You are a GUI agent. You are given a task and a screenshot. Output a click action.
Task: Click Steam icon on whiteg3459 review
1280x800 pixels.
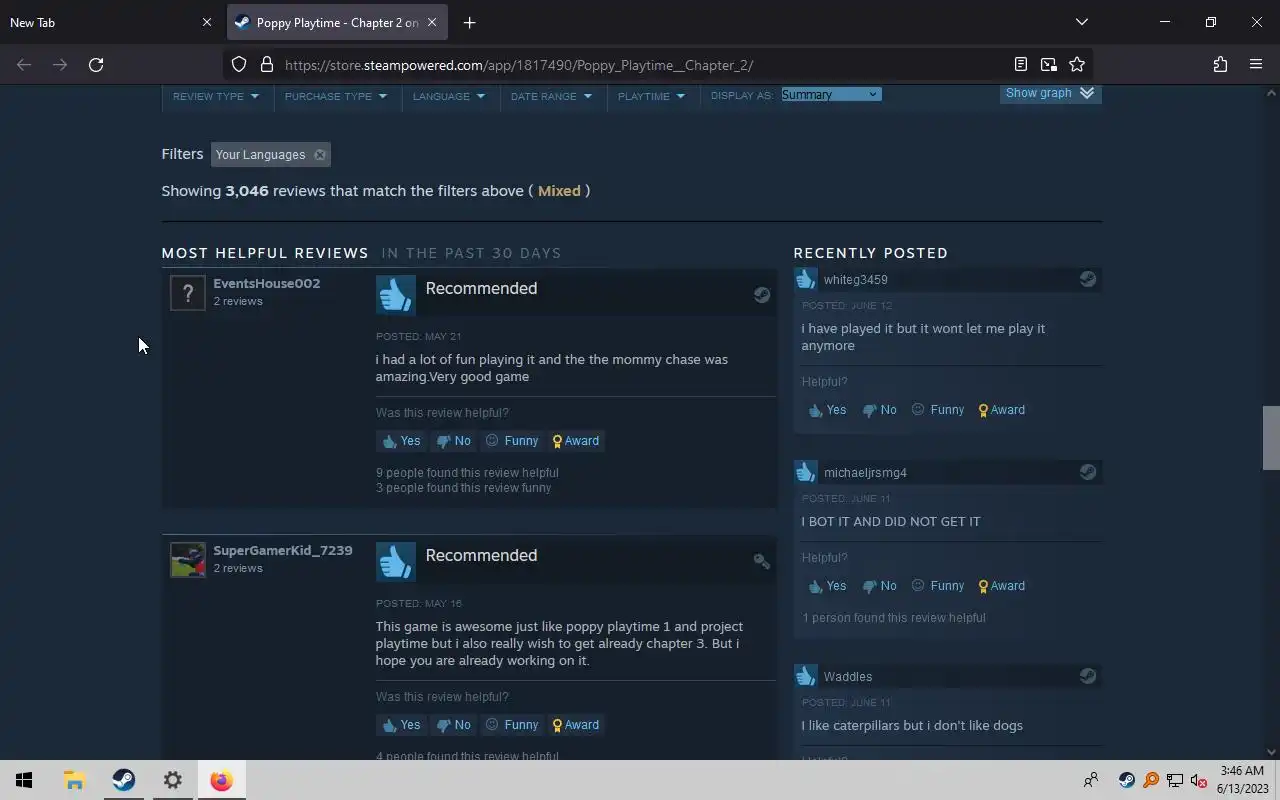[x=1088, y=280]
